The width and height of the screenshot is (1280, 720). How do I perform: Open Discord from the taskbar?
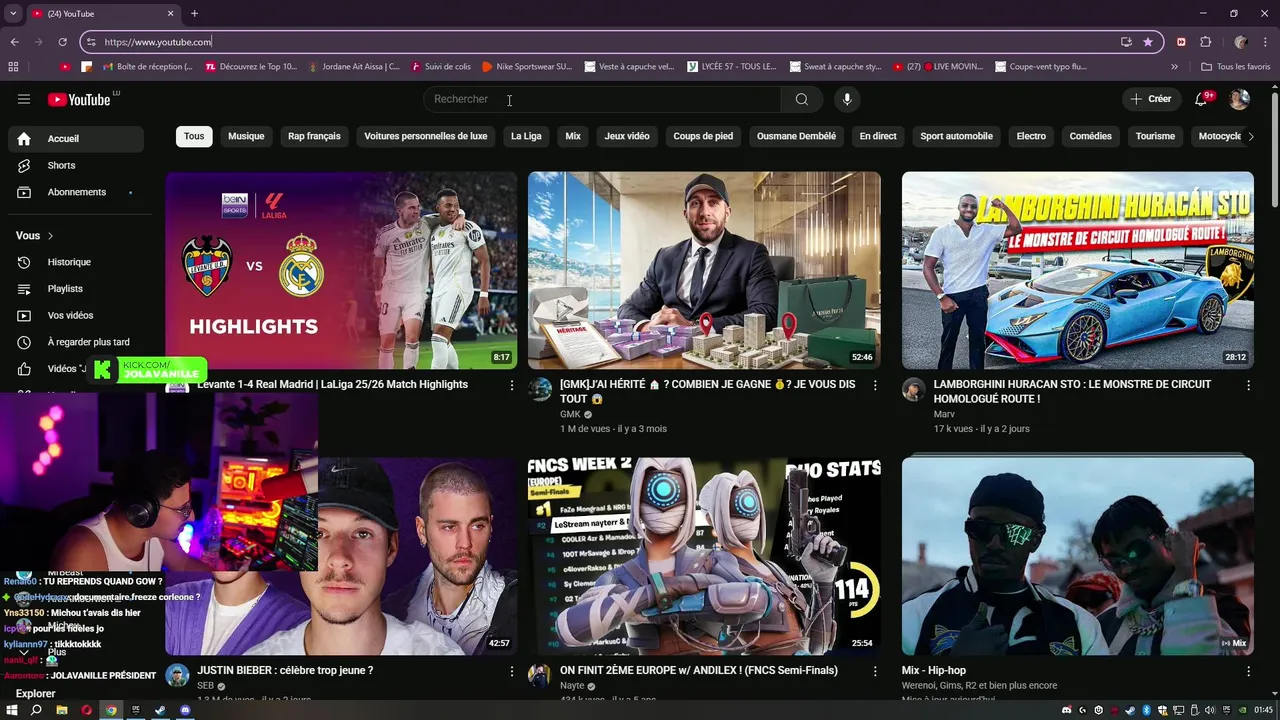click(x=185, y=710)
